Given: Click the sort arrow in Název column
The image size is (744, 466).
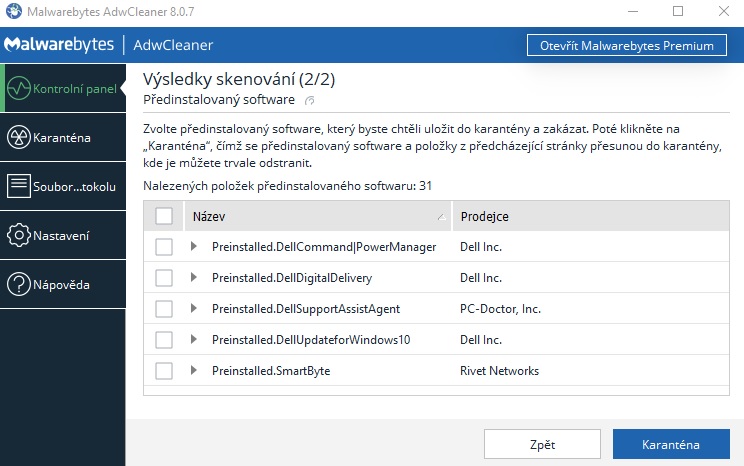Looking at the screenshot, I should [x=441, y=217].
